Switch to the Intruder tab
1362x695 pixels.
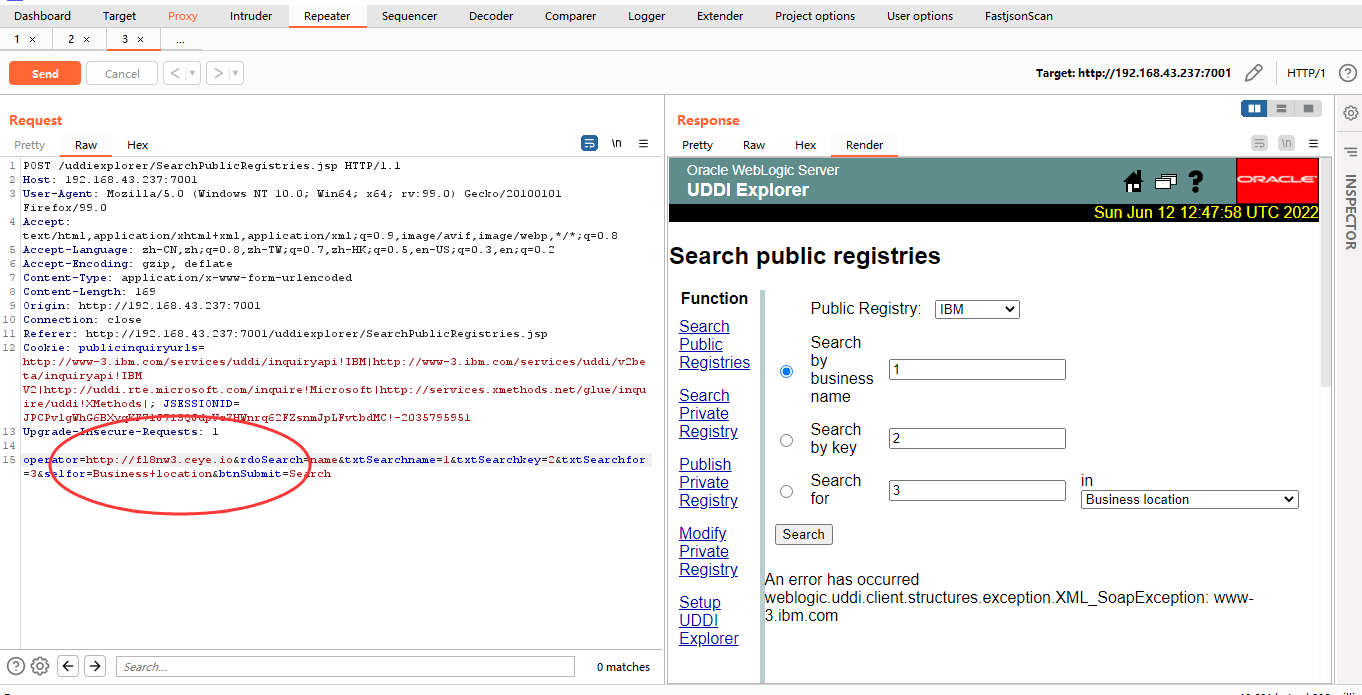click(x=250, y=16)
